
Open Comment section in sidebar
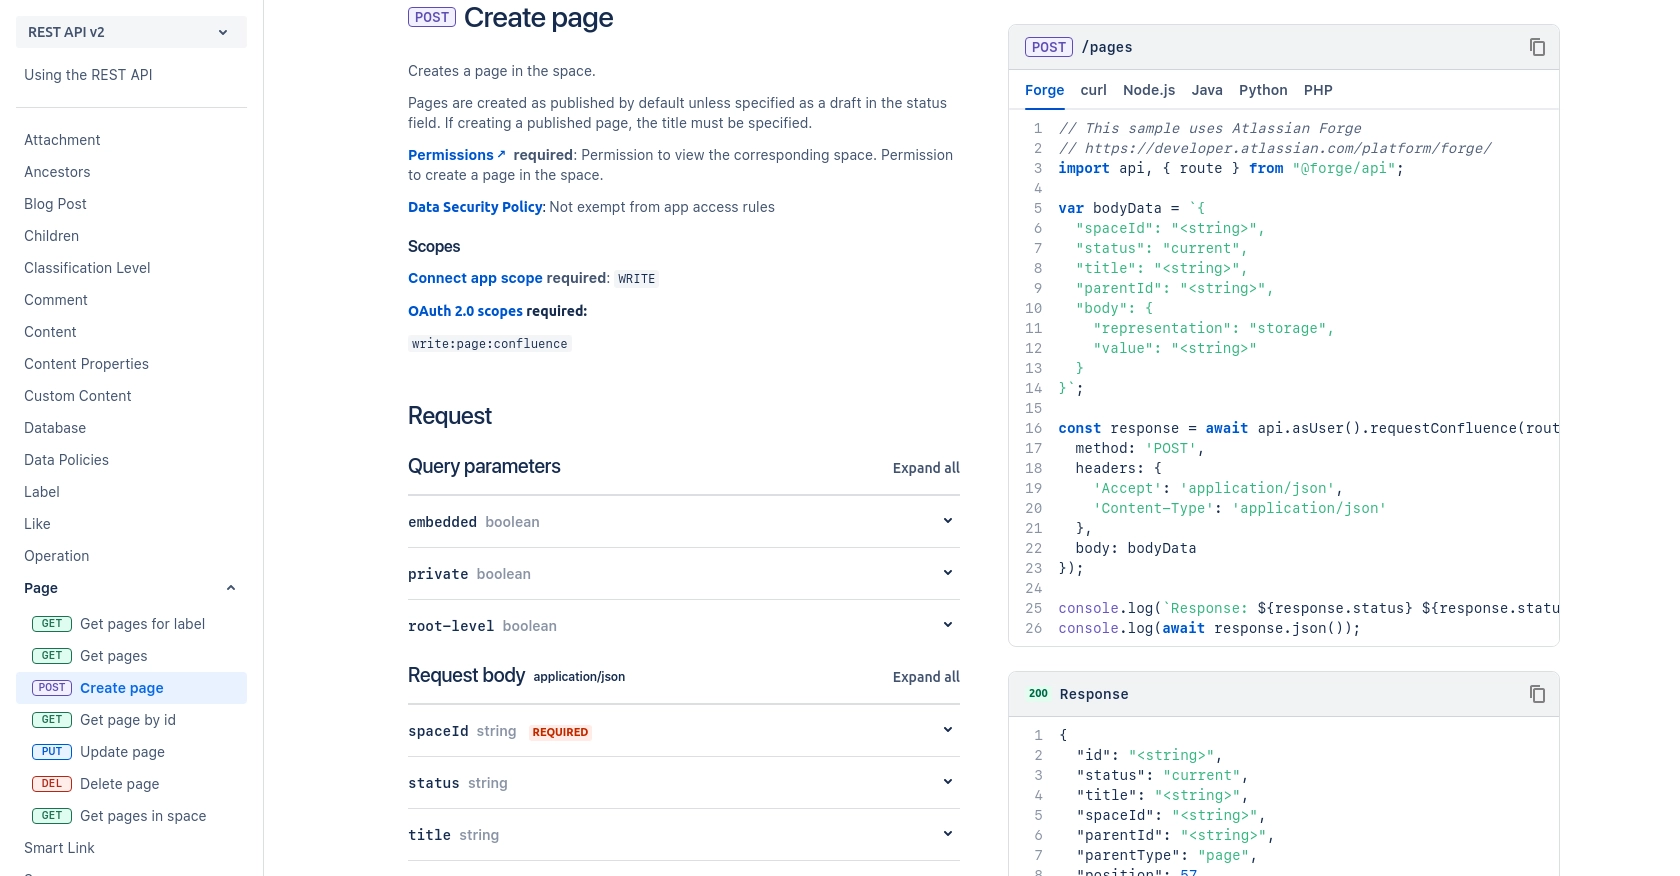(x=56, y=300)
